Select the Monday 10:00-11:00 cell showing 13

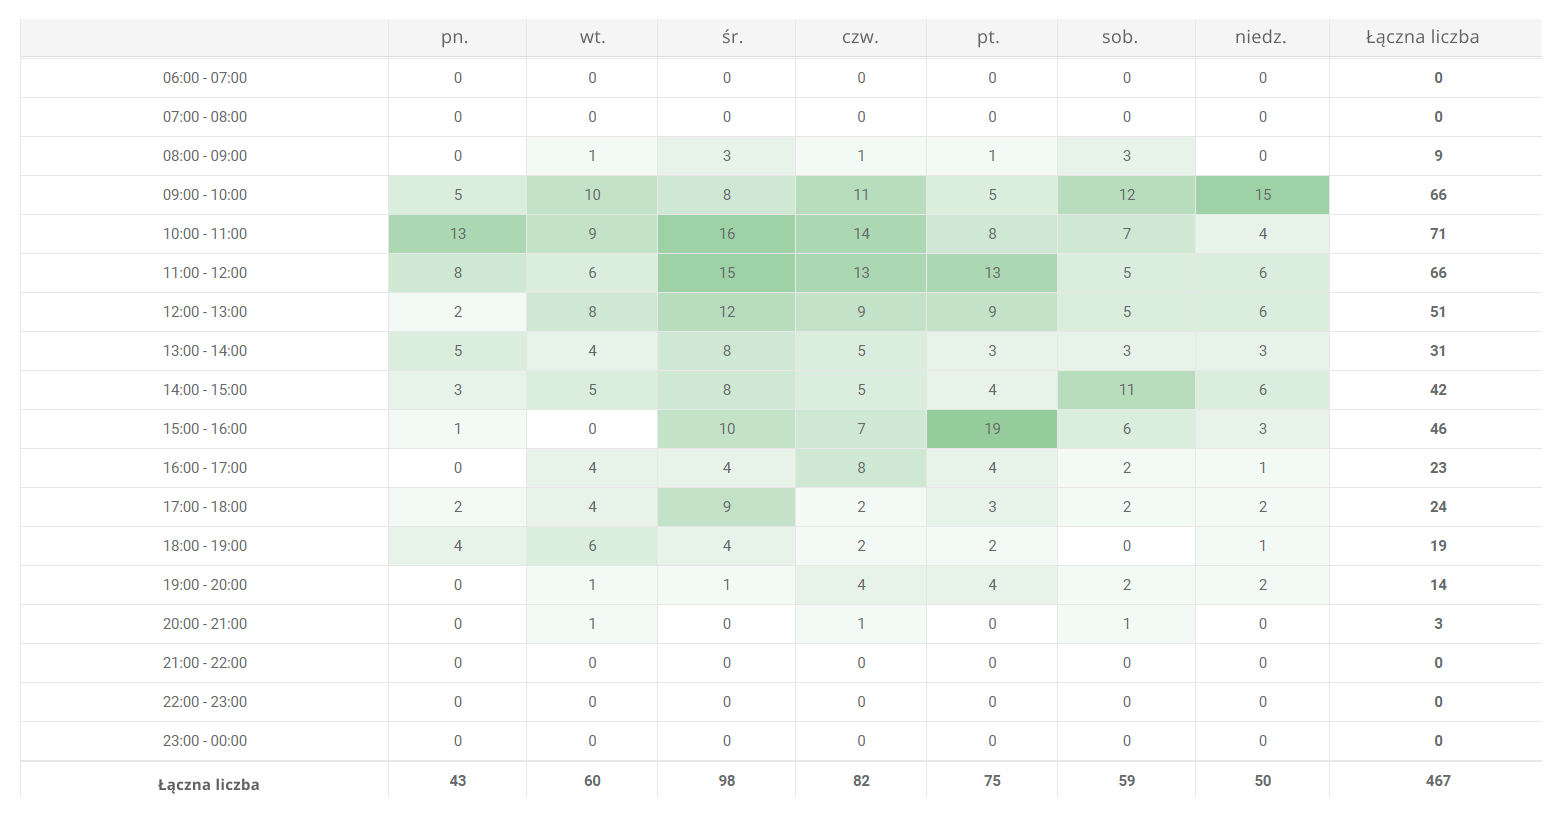tap(458, 234)
